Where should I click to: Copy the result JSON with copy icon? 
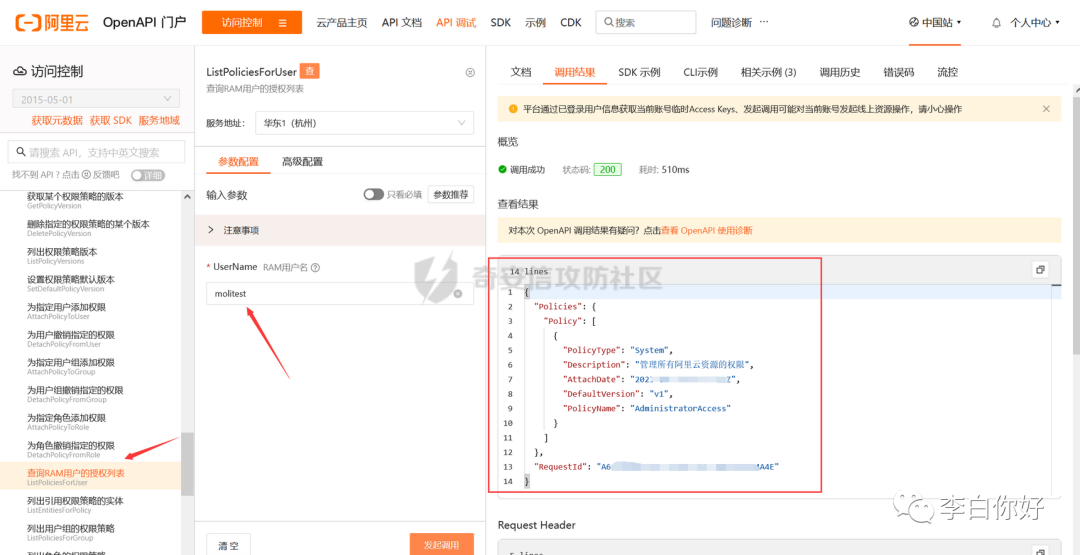[1040, 269]
